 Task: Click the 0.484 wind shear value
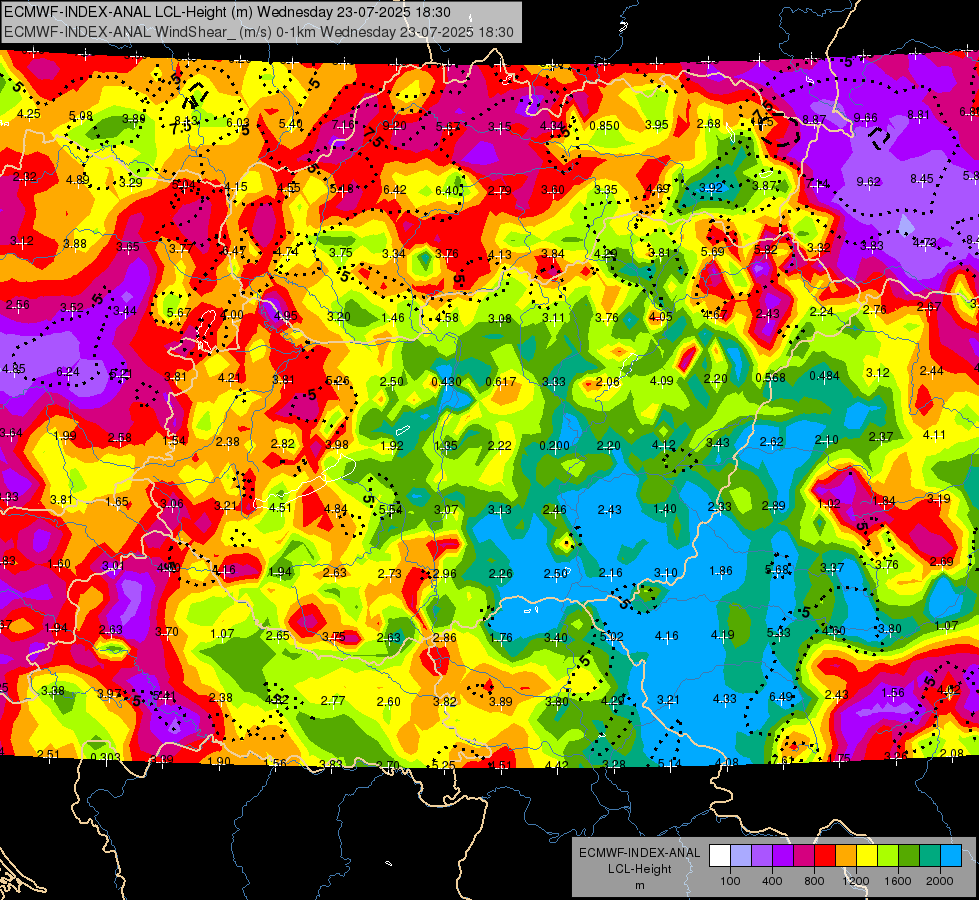[x=824, y=375]
